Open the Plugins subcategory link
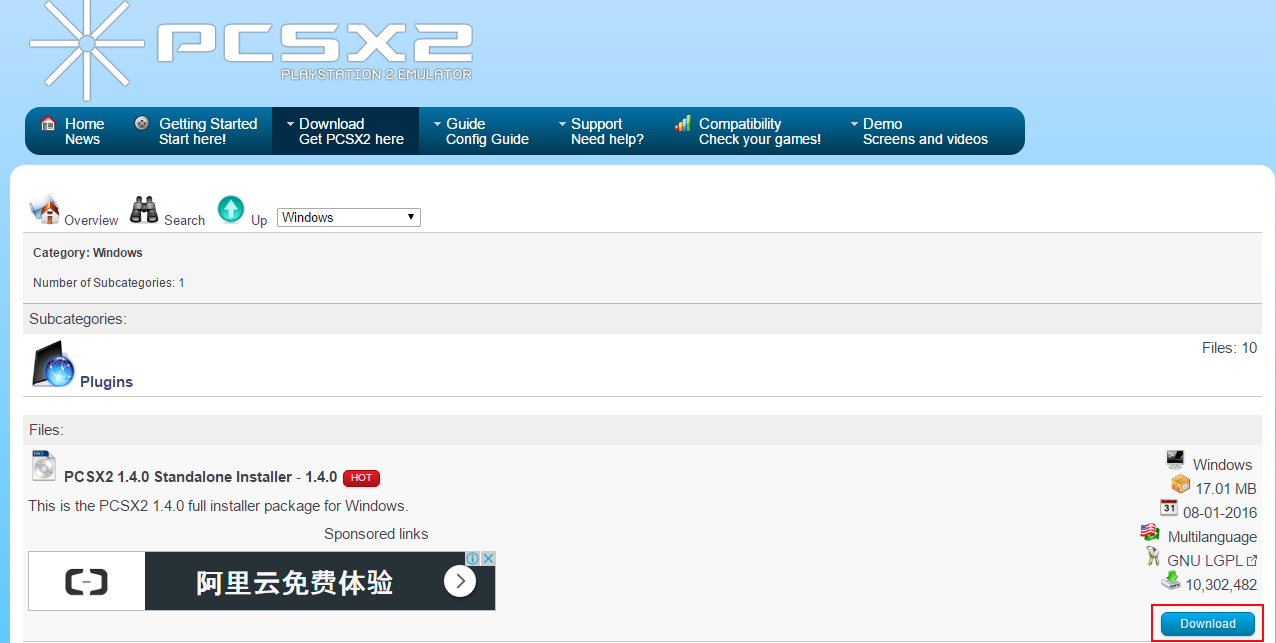Screen dimensions: 1276x643 [x=106, y=382]
